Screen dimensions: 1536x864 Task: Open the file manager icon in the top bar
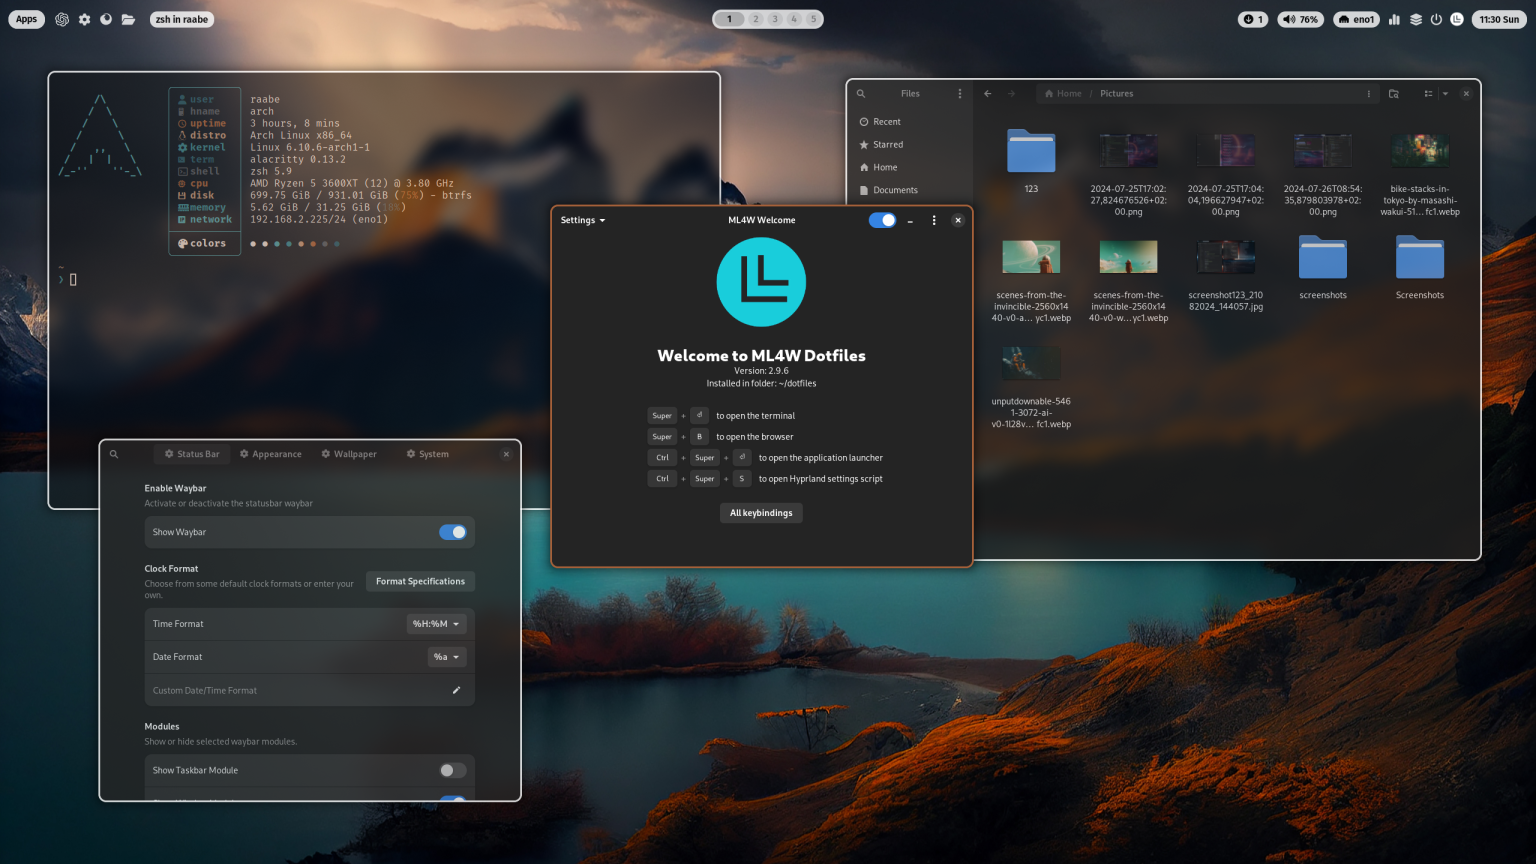coord(128,19)
